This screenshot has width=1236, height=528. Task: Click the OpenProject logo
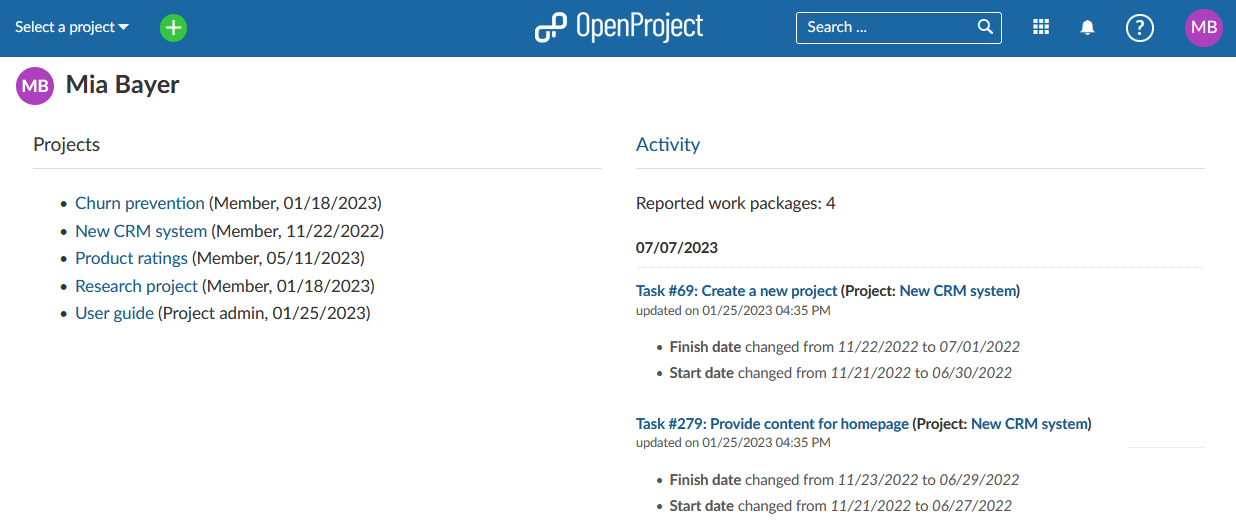[619, 27]
